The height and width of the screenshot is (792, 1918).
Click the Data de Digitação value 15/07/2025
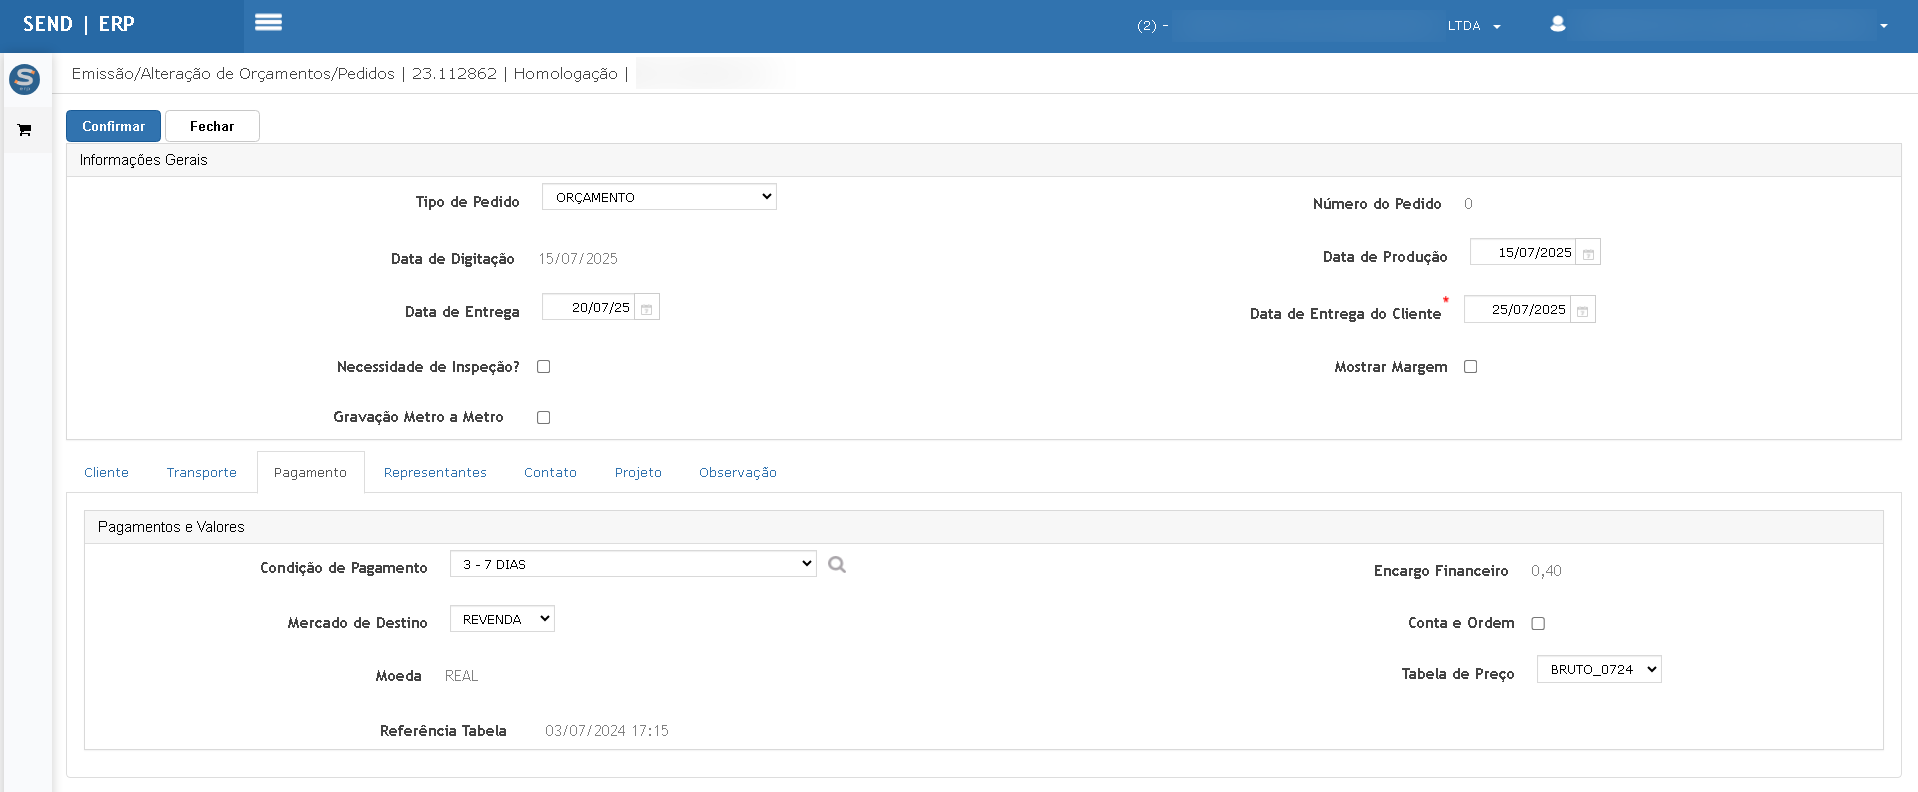578,259
